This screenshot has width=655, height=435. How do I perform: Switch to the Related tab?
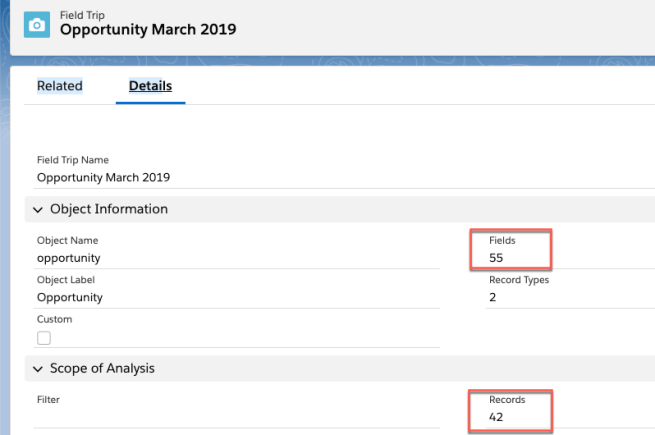pyautogui.click(x=59, y=86)
